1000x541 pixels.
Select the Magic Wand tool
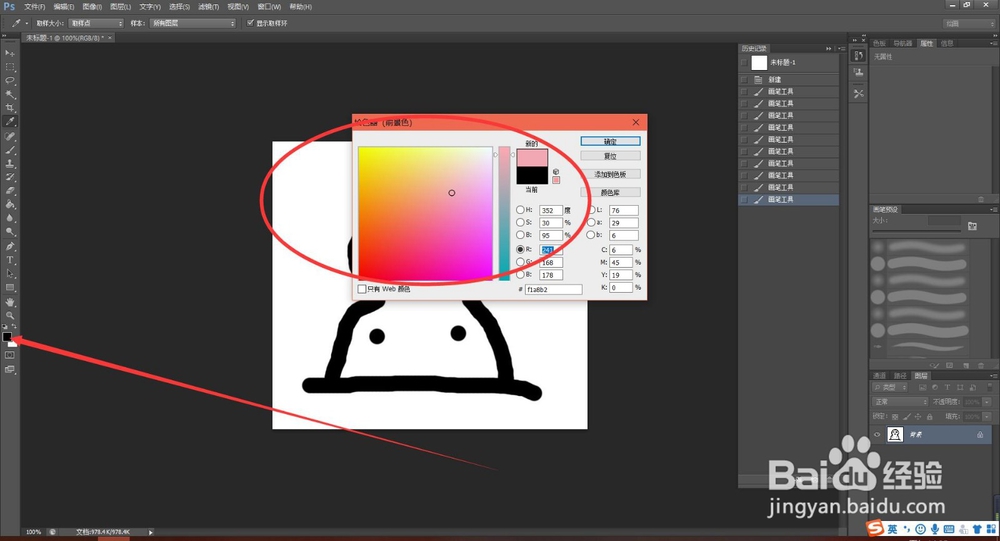click(x=10, y=94)
